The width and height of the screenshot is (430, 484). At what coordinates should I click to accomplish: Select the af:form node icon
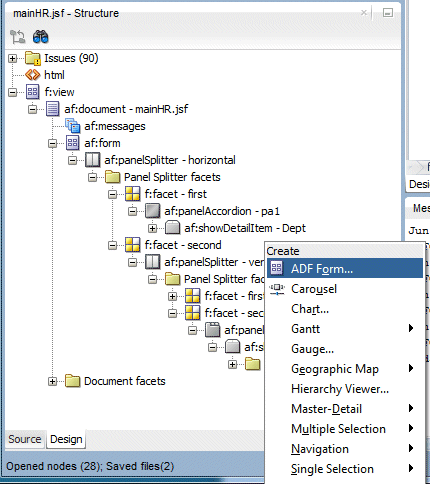[x=73, y=143]
